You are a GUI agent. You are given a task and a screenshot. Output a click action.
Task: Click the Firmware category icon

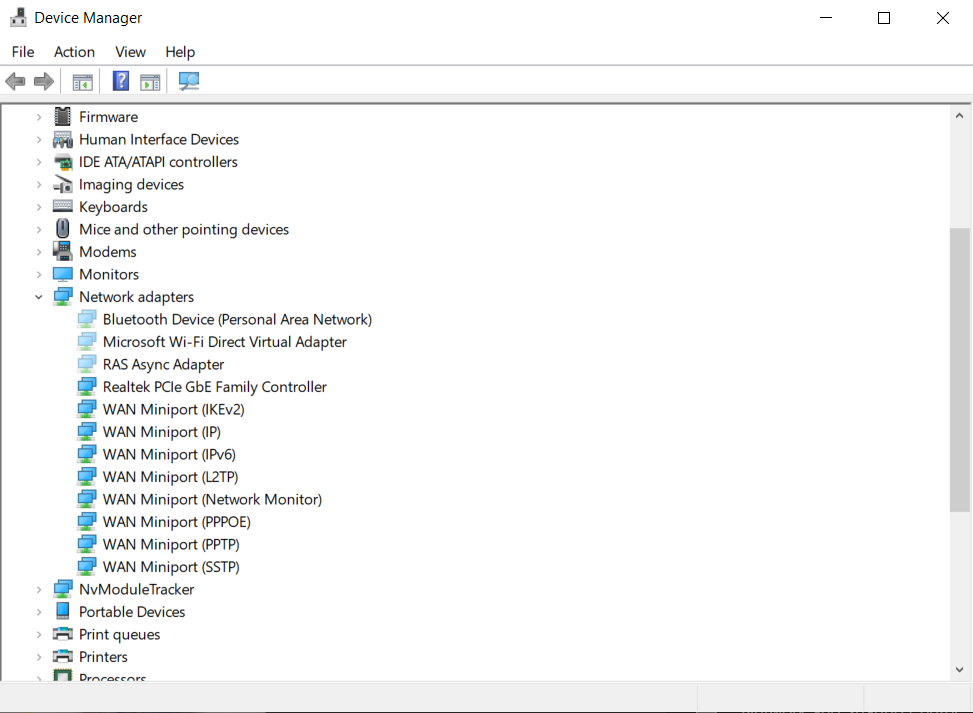(63, 117)
